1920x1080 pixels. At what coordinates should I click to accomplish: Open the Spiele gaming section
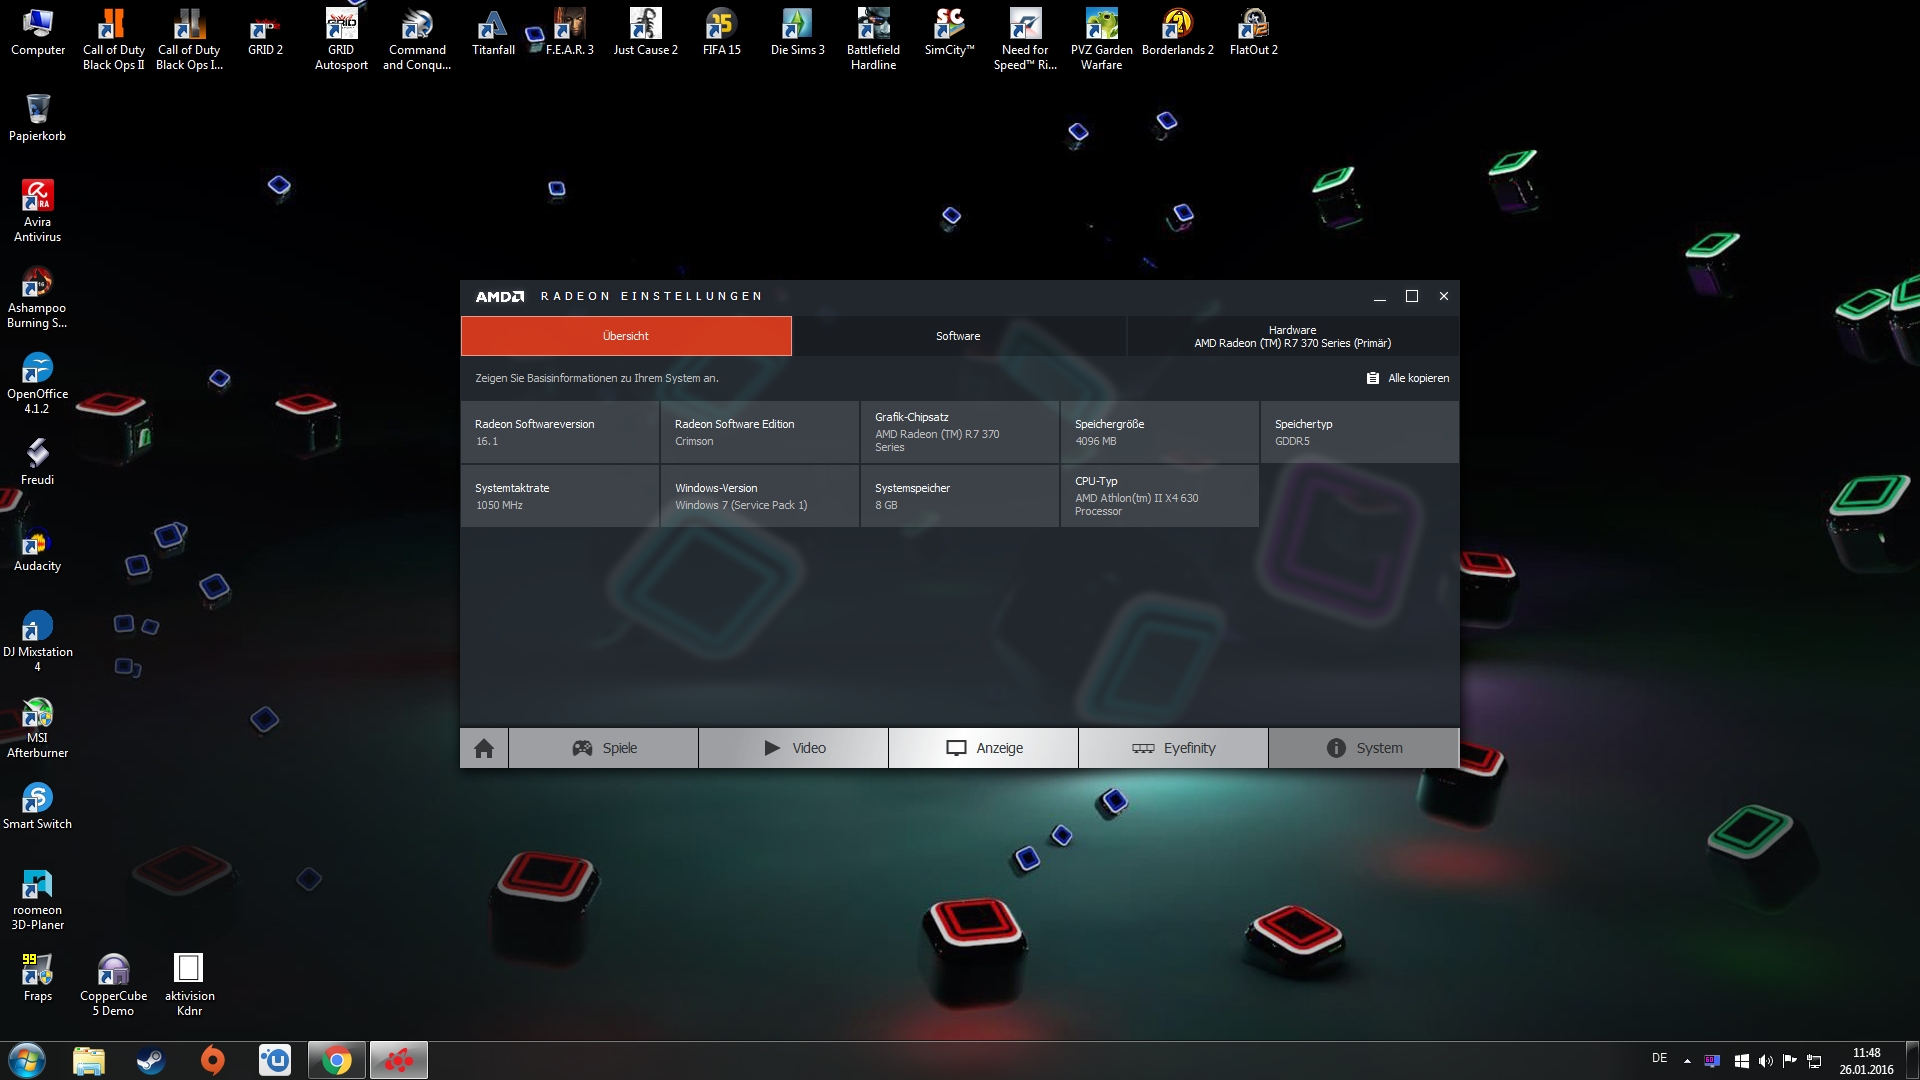tap(603, 748)
